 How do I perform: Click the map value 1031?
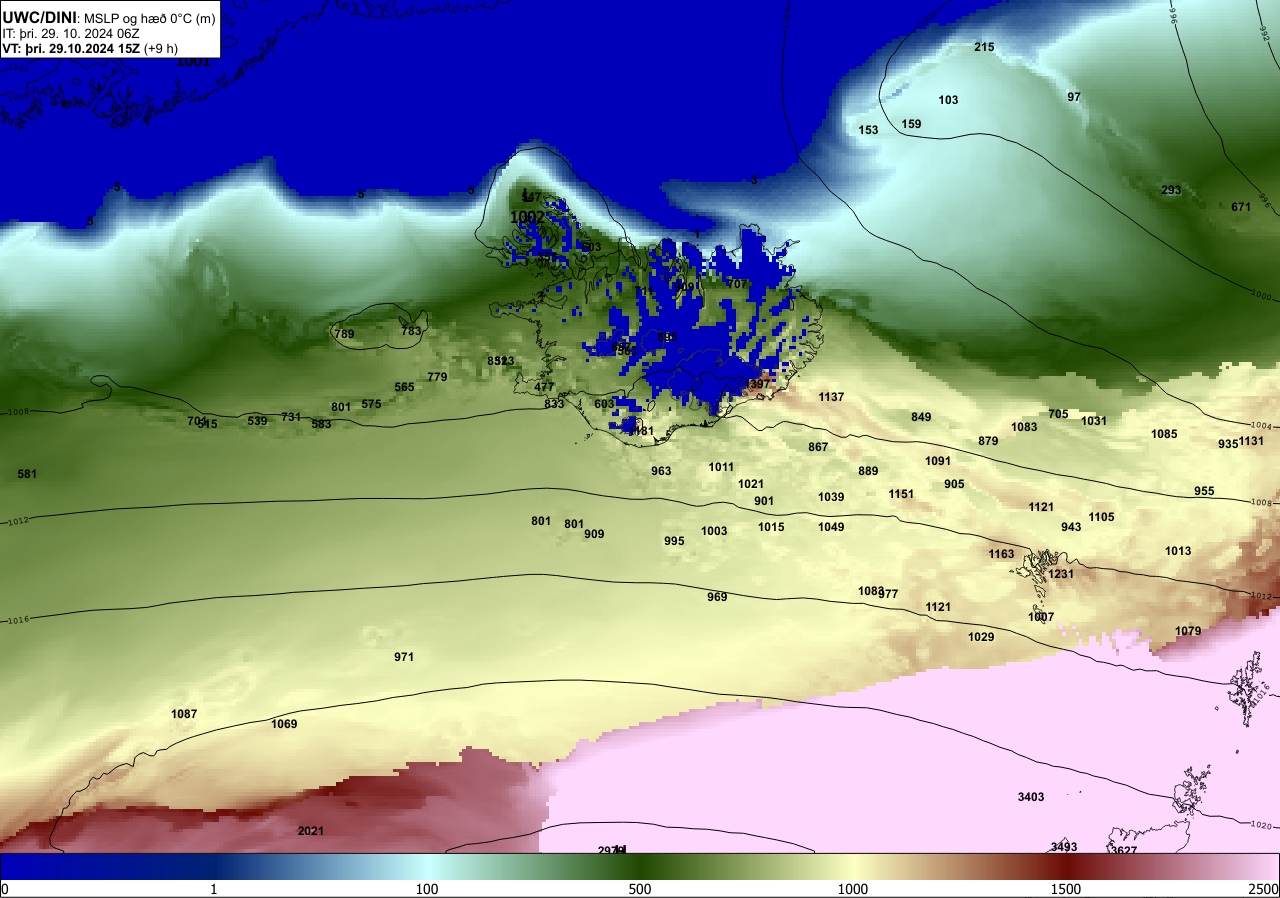tap(1094, 421)
